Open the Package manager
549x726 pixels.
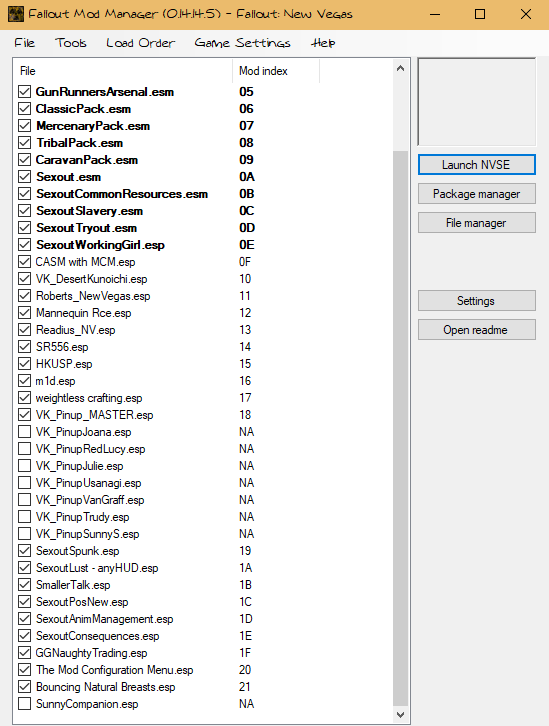[476, 194]
